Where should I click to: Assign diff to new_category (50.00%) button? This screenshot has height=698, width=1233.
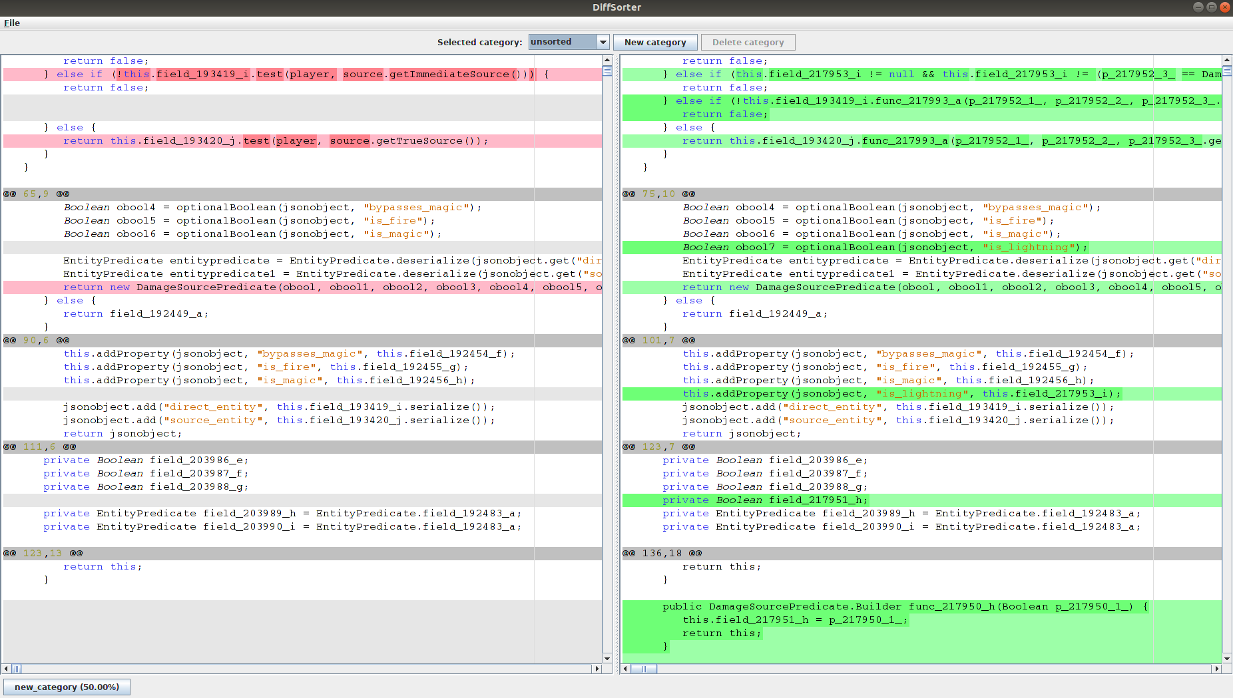[67, 687]
